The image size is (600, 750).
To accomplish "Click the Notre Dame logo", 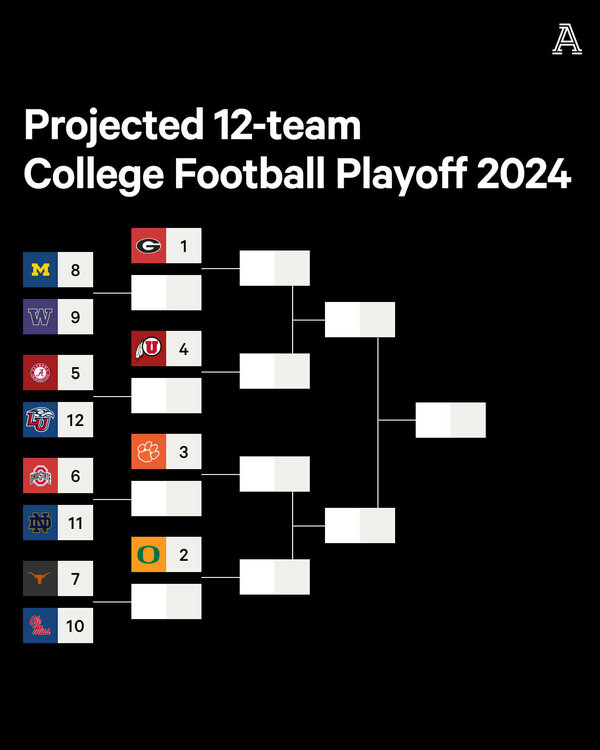I will click(x=40, y=523).
